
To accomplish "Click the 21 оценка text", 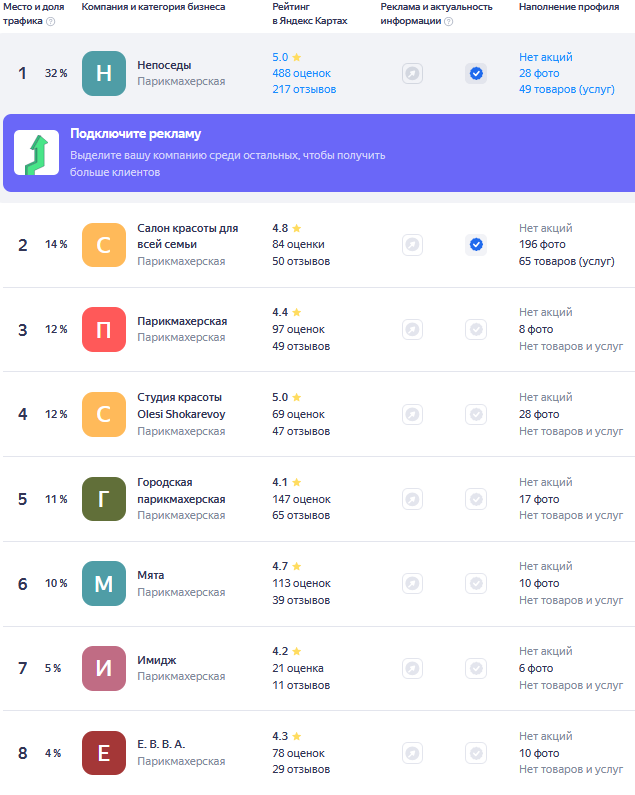I will (298, 669).
